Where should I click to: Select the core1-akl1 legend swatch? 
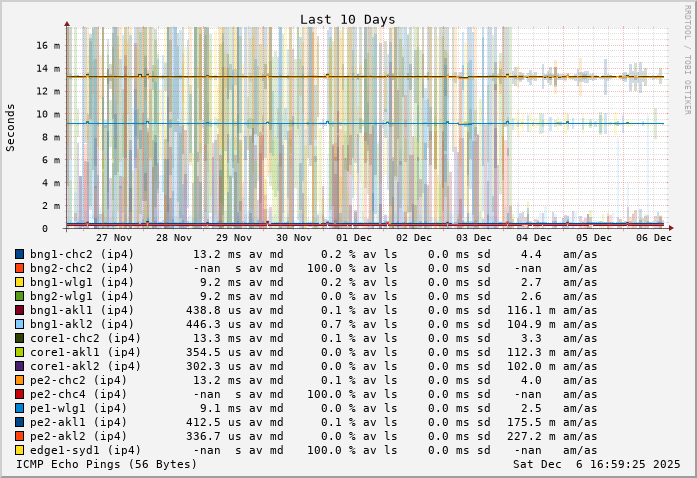[19, 352]
